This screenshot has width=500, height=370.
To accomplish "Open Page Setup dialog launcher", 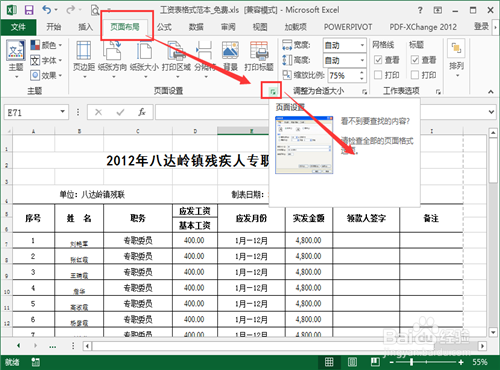I will click(x=273, y=91).
